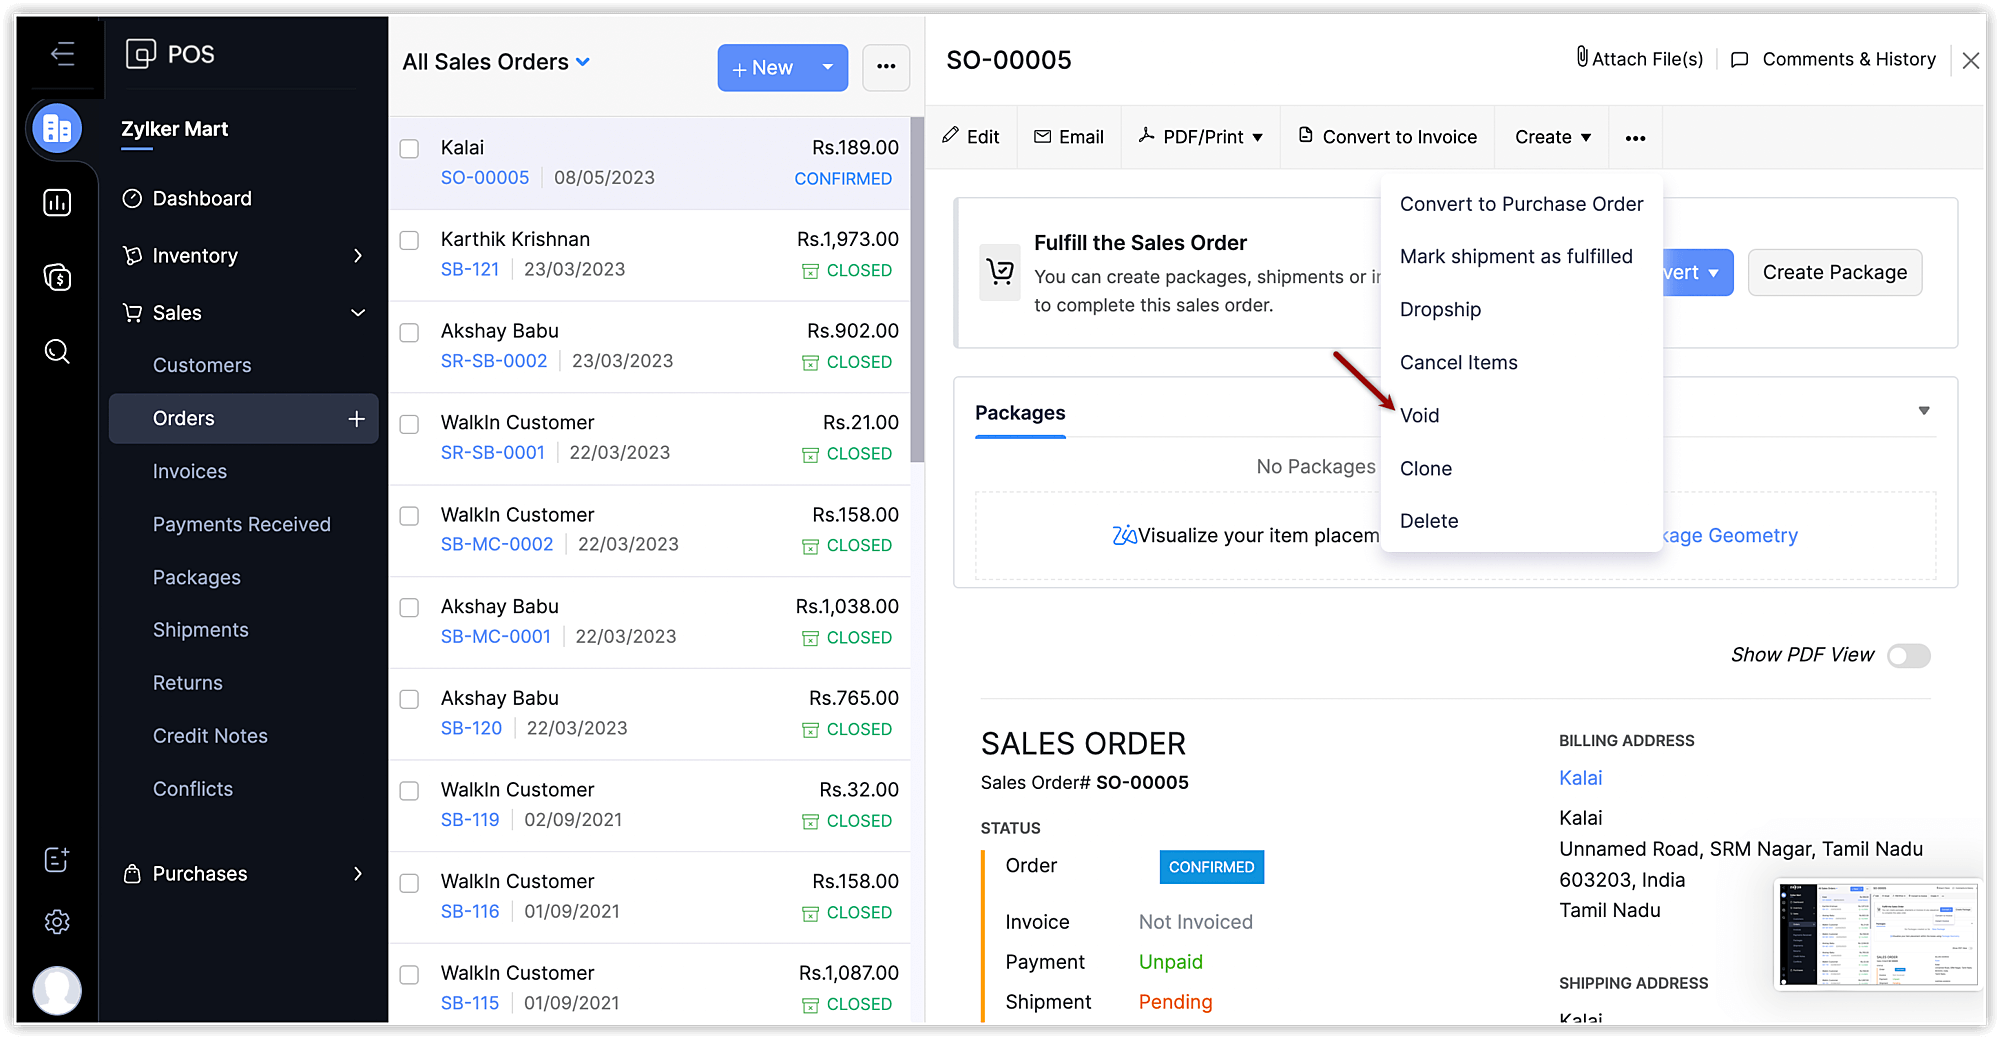This screenshot has height=1039, width=2000.
Task: Open the screenshot thumbnail preview in corner
Action: tap(1877, 935)
